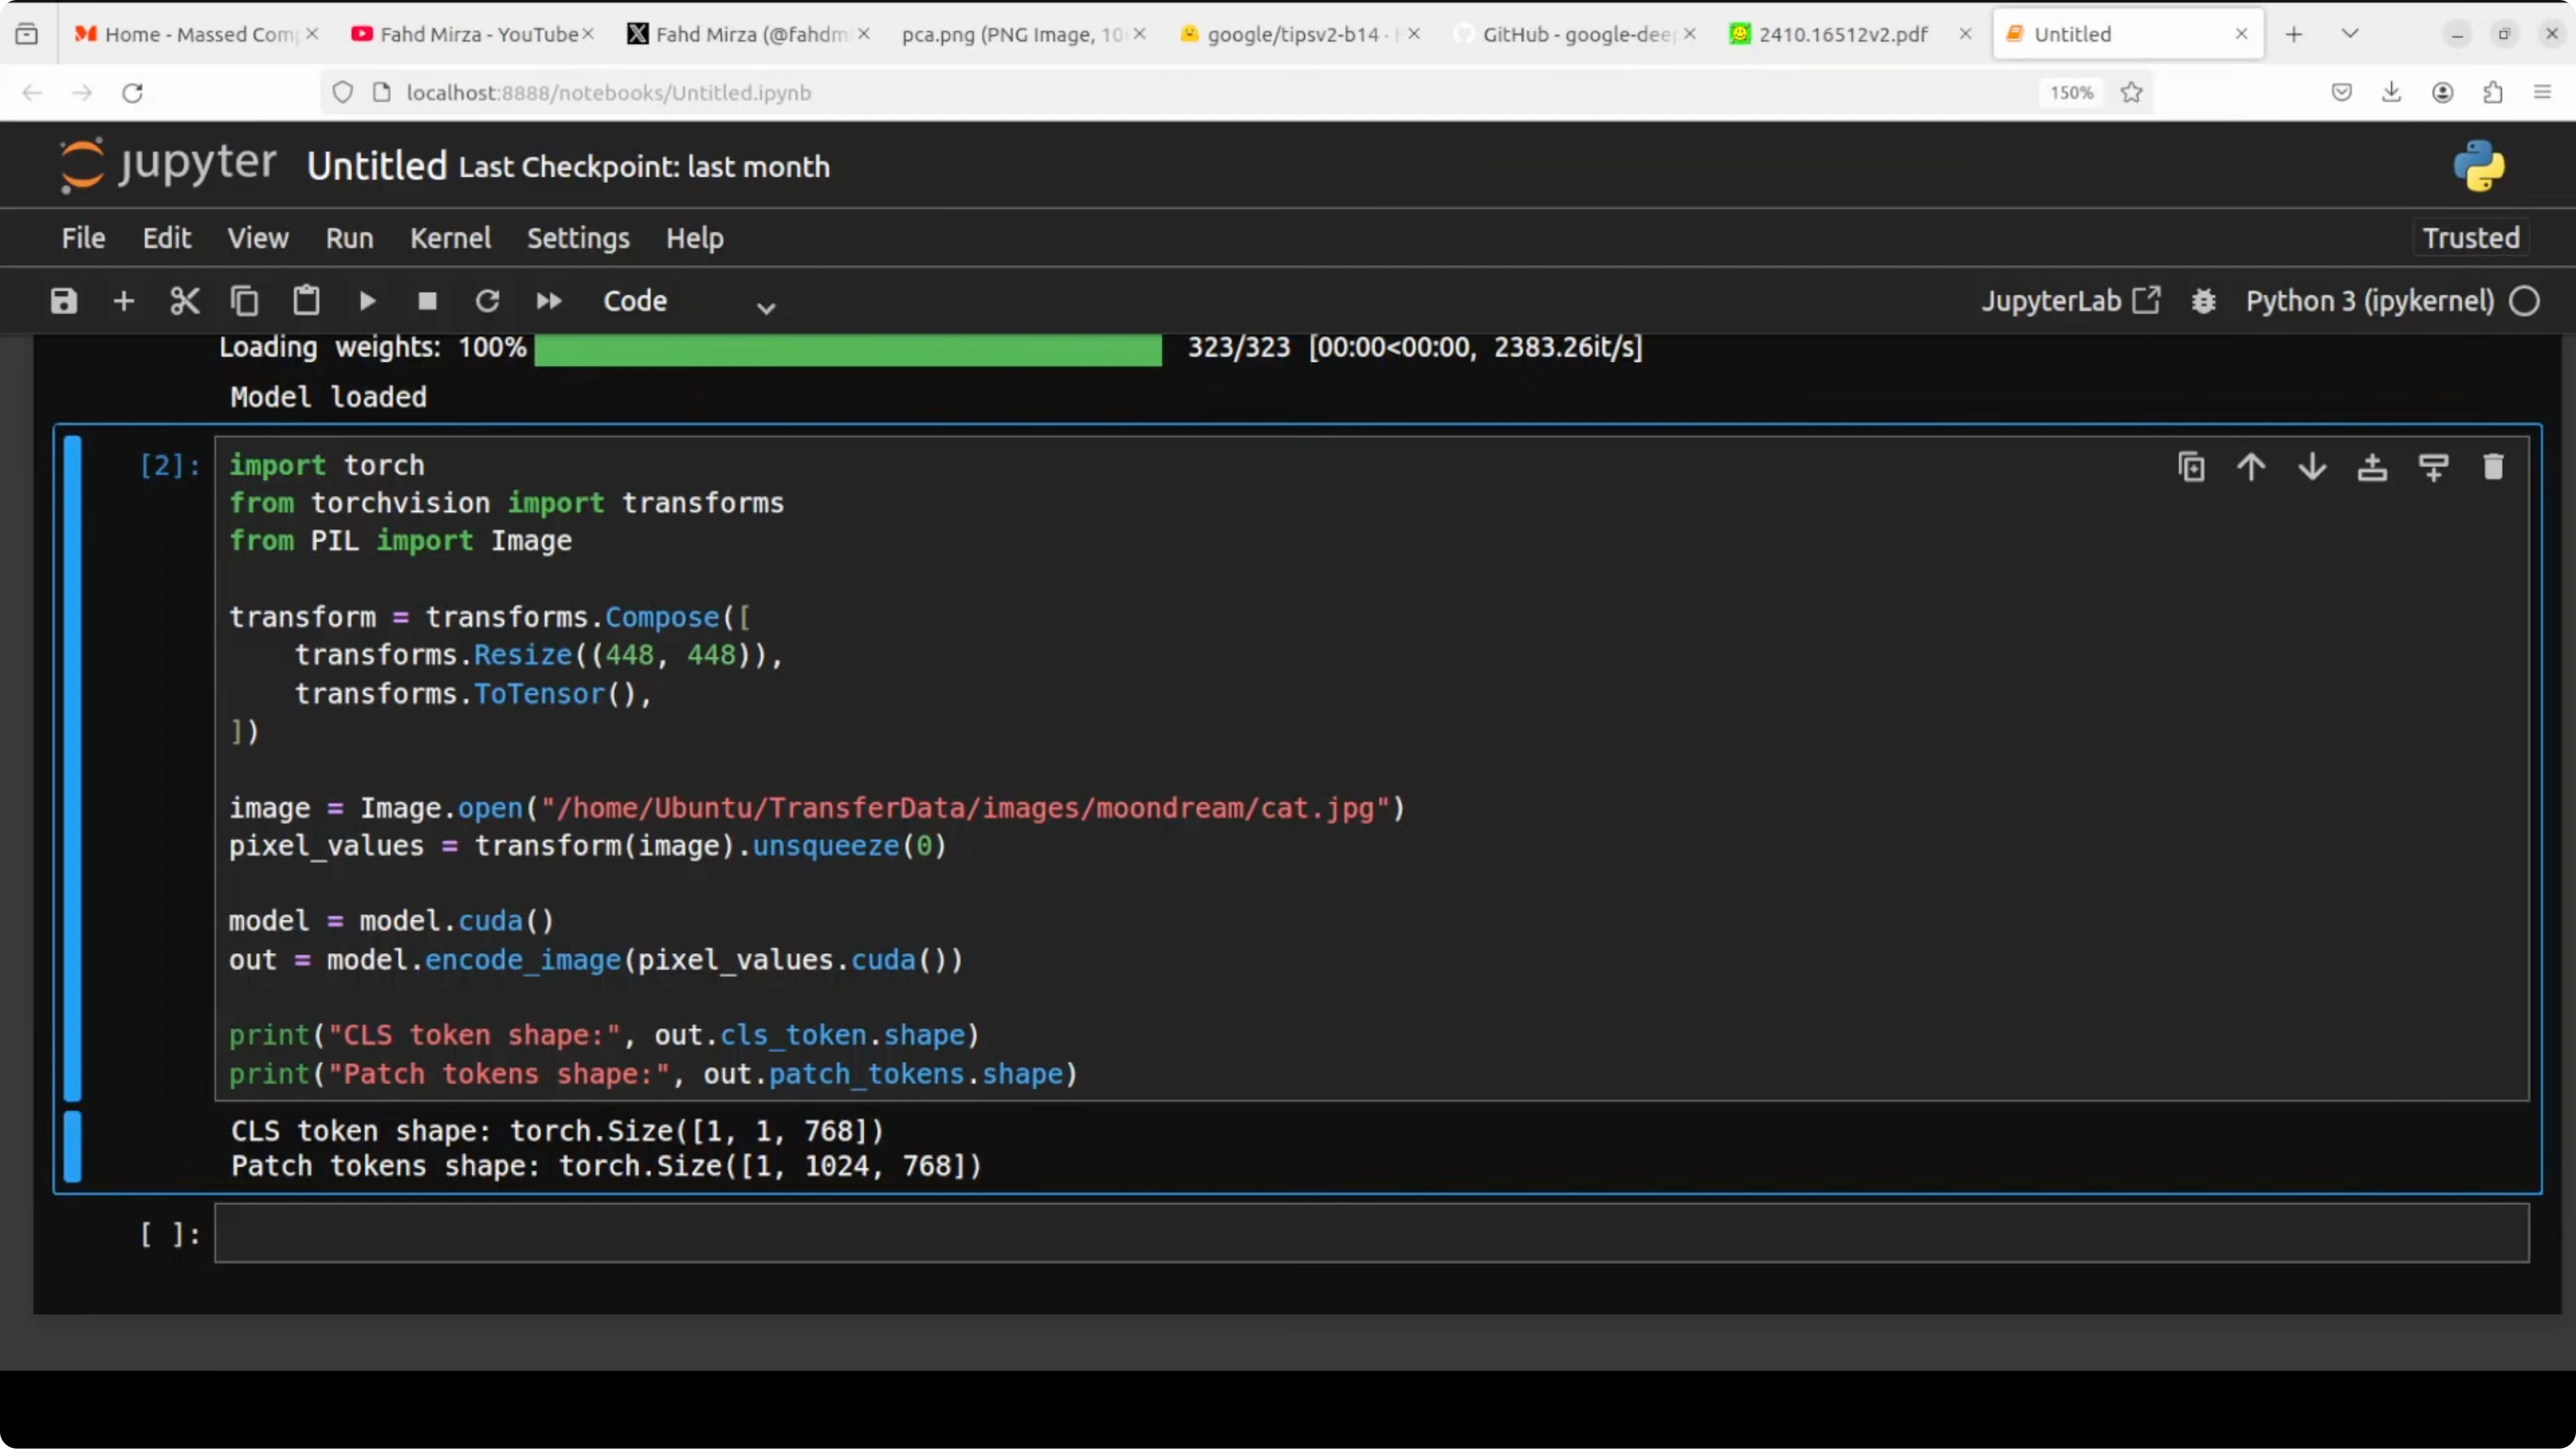Insert a new cell using the plus icon

pyautogui.click(x=124, y=301)
